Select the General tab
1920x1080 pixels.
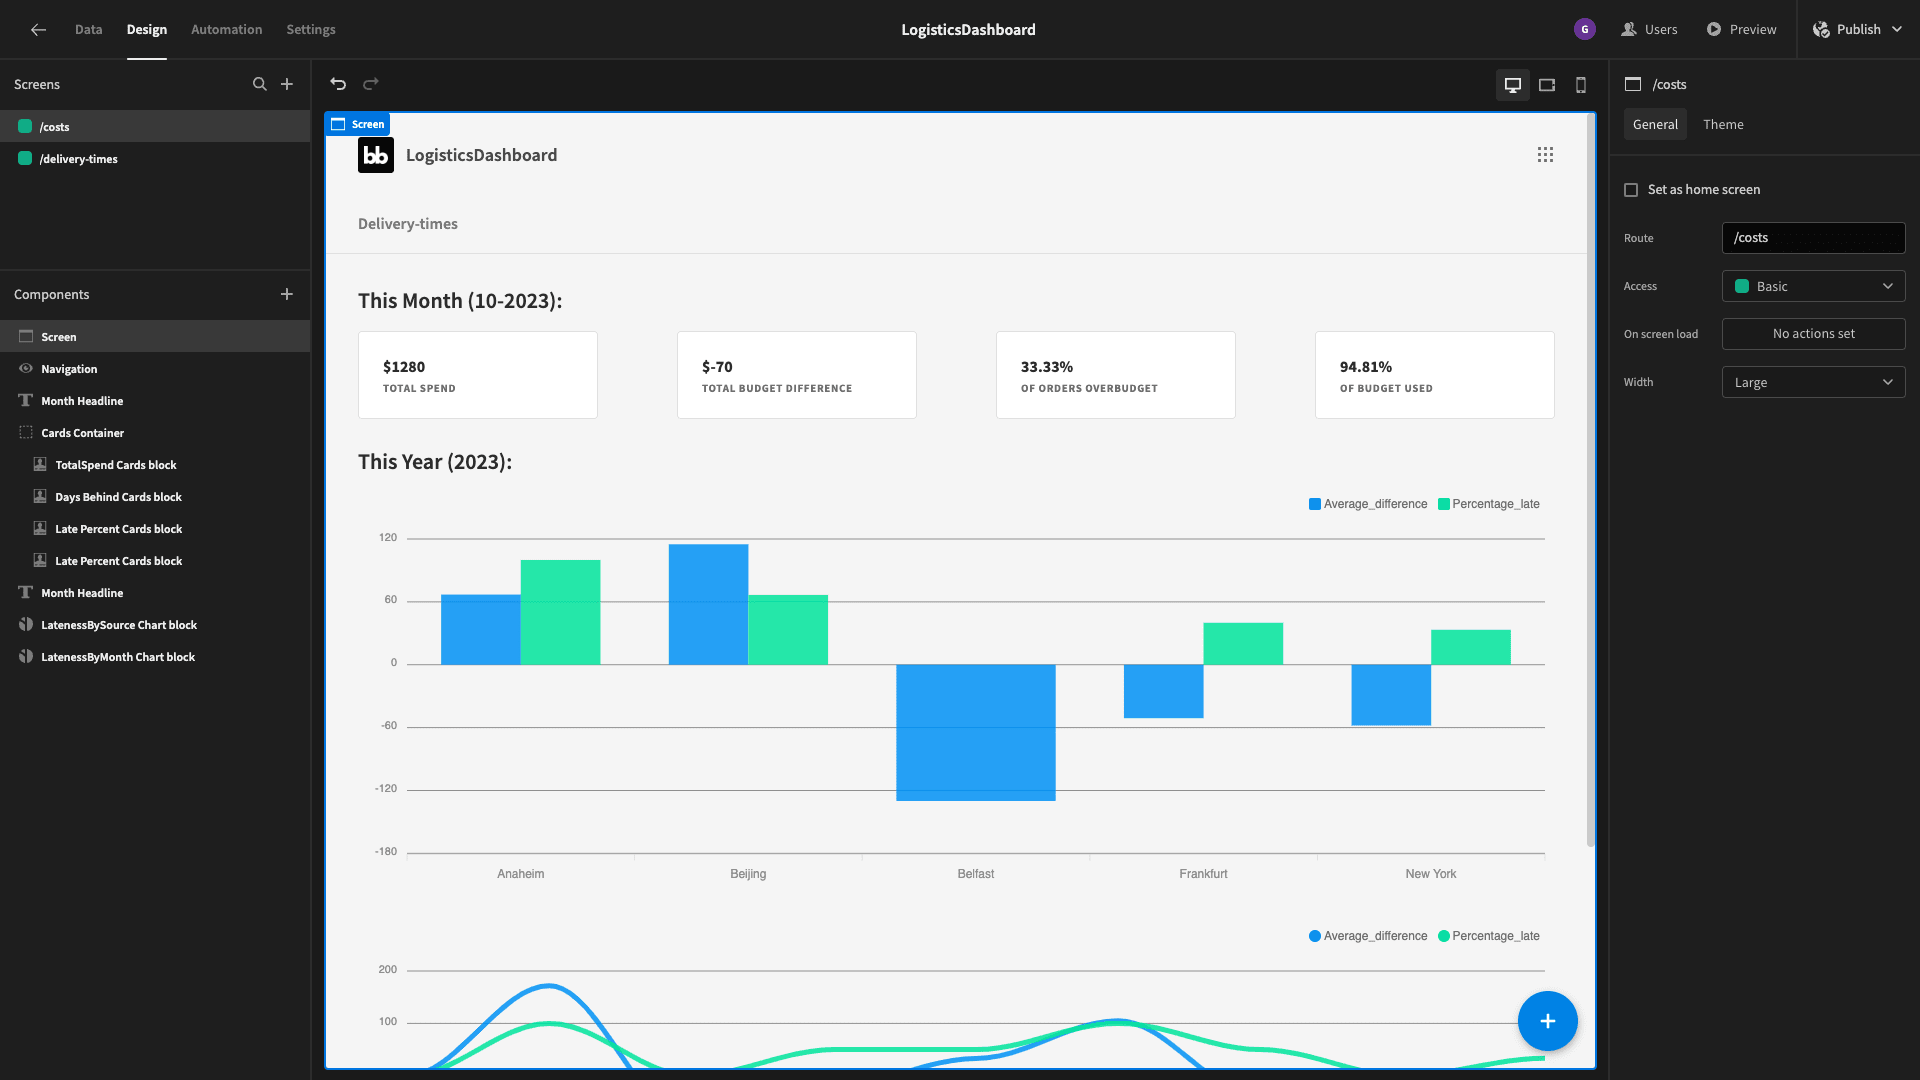1655,125
